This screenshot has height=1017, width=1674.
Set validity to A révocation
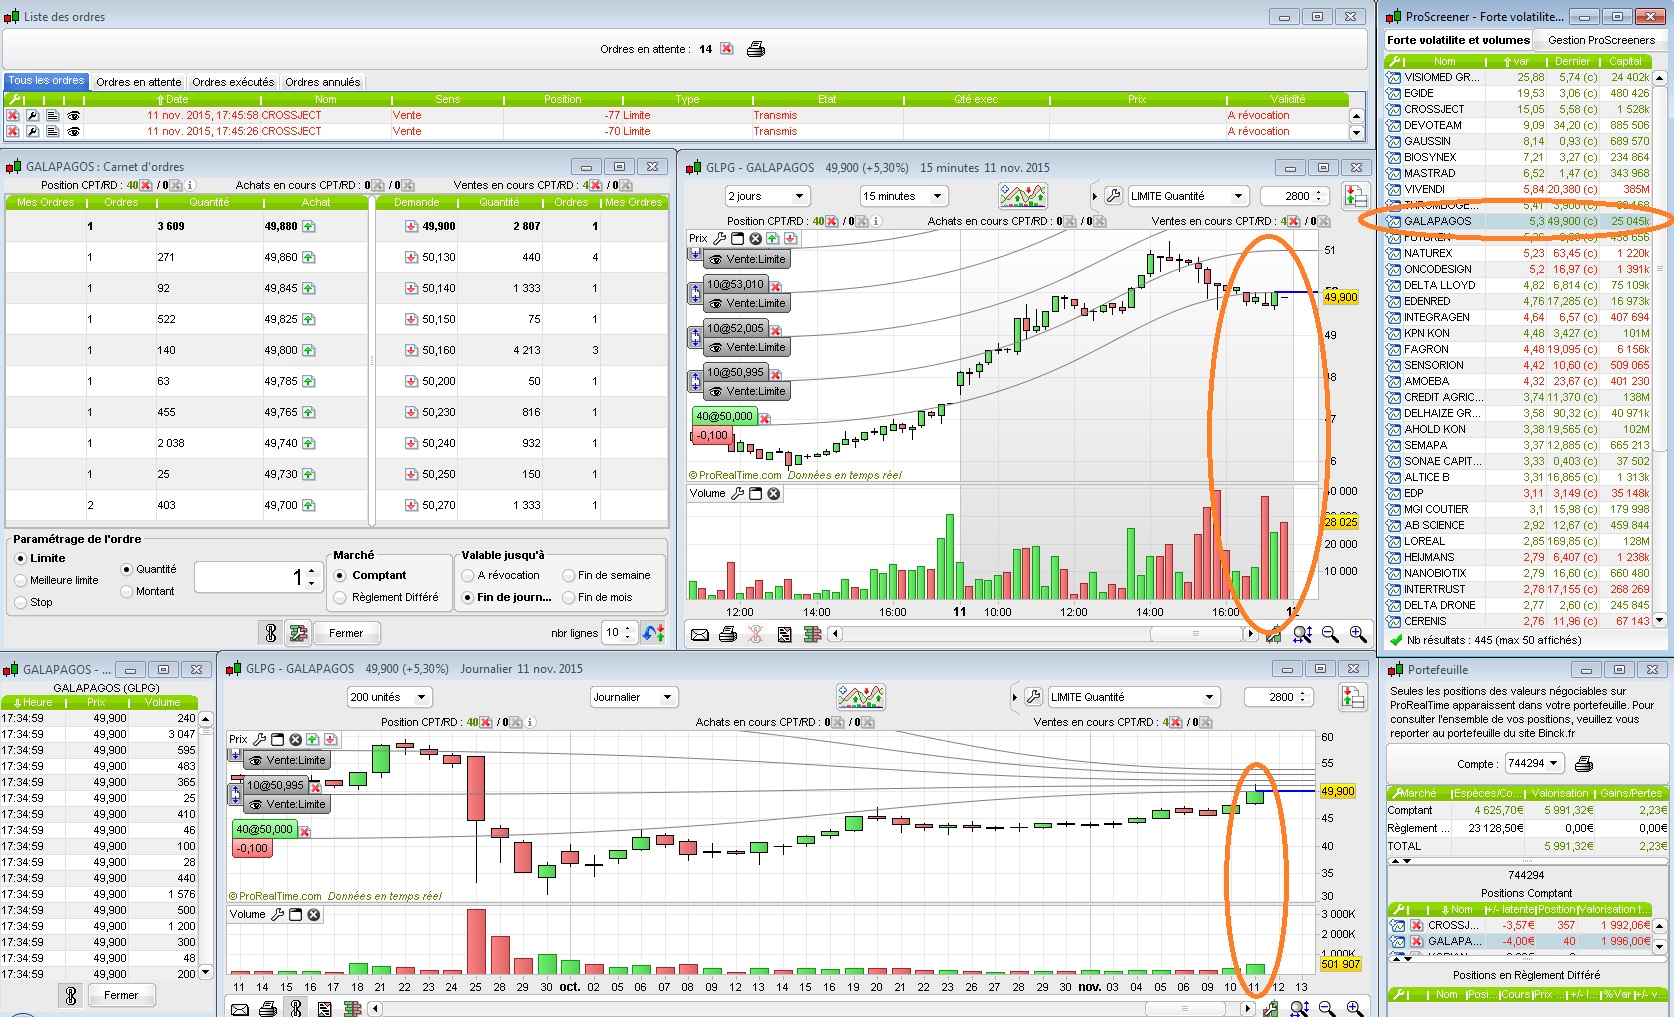pyautogui.click(x=467, y=575)
